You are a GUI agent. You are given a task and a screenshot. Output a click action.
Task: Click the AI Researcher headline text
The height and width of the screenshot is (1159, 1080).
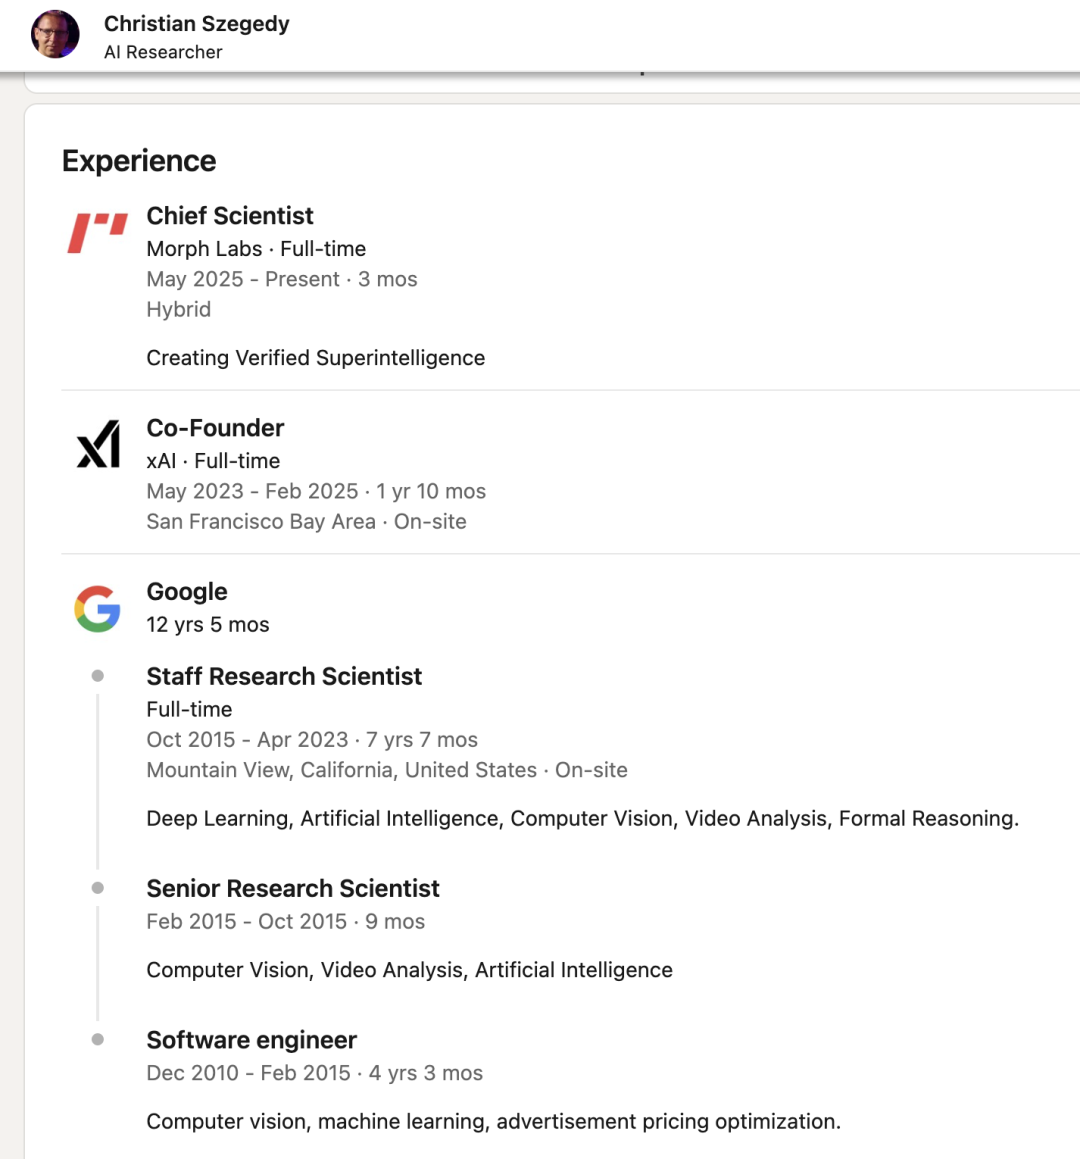pos(163,52)
